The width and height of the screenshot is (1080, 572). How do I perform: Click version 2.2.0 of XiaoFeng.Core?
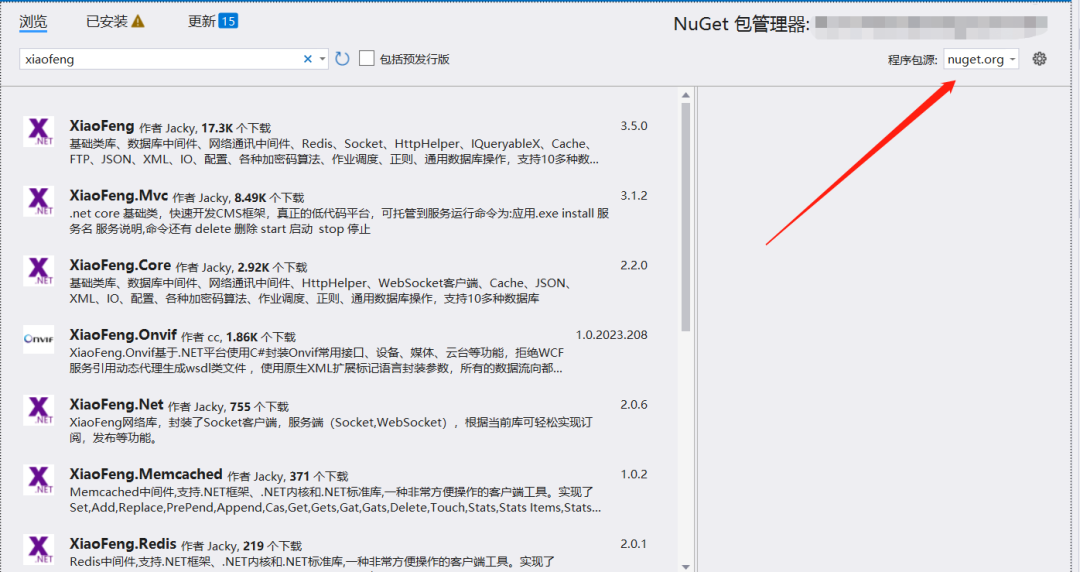point(634,265)
